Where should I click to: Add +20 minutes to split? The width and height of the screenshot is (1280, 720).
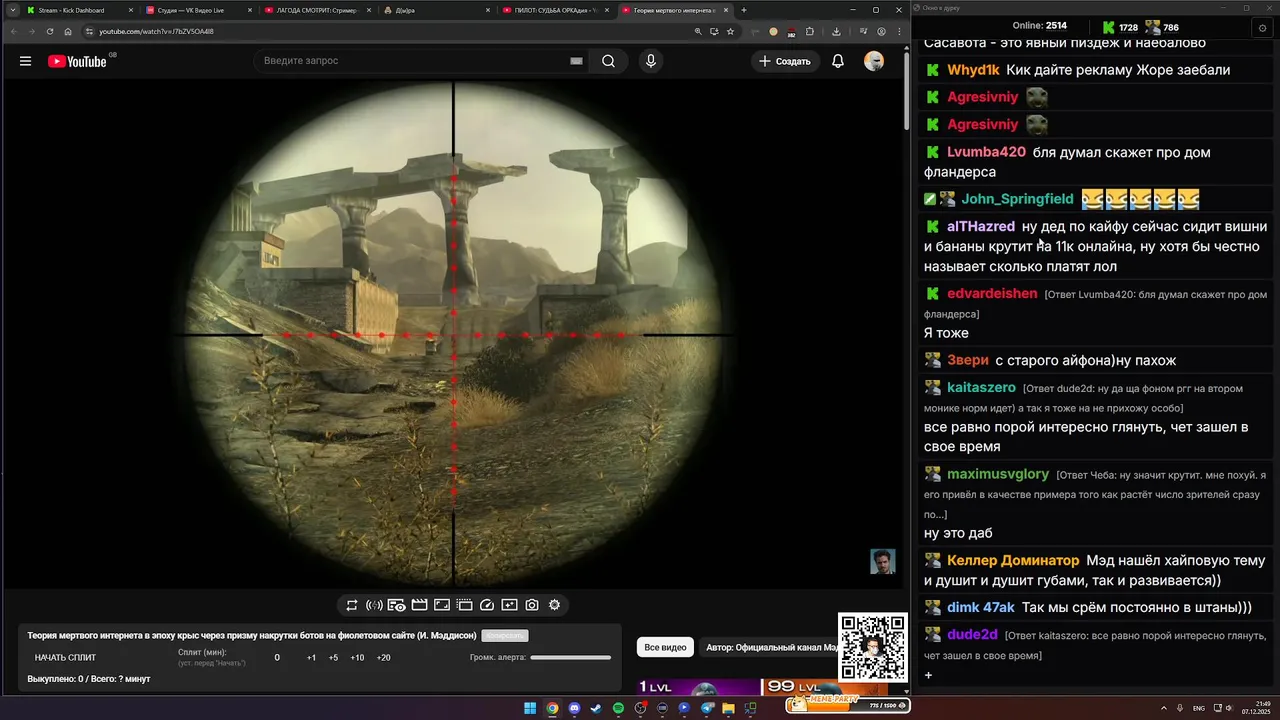(x=383, y=658)
